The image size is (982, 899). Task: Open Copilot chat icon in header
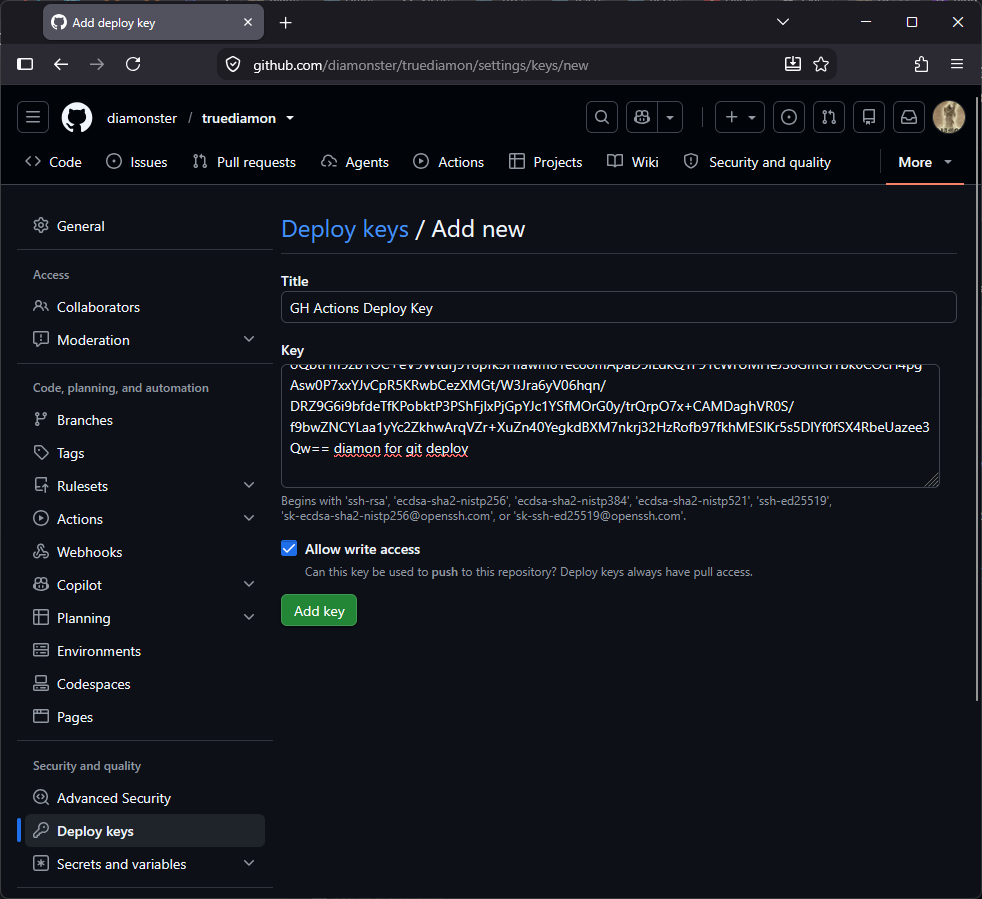click(642, 117)
